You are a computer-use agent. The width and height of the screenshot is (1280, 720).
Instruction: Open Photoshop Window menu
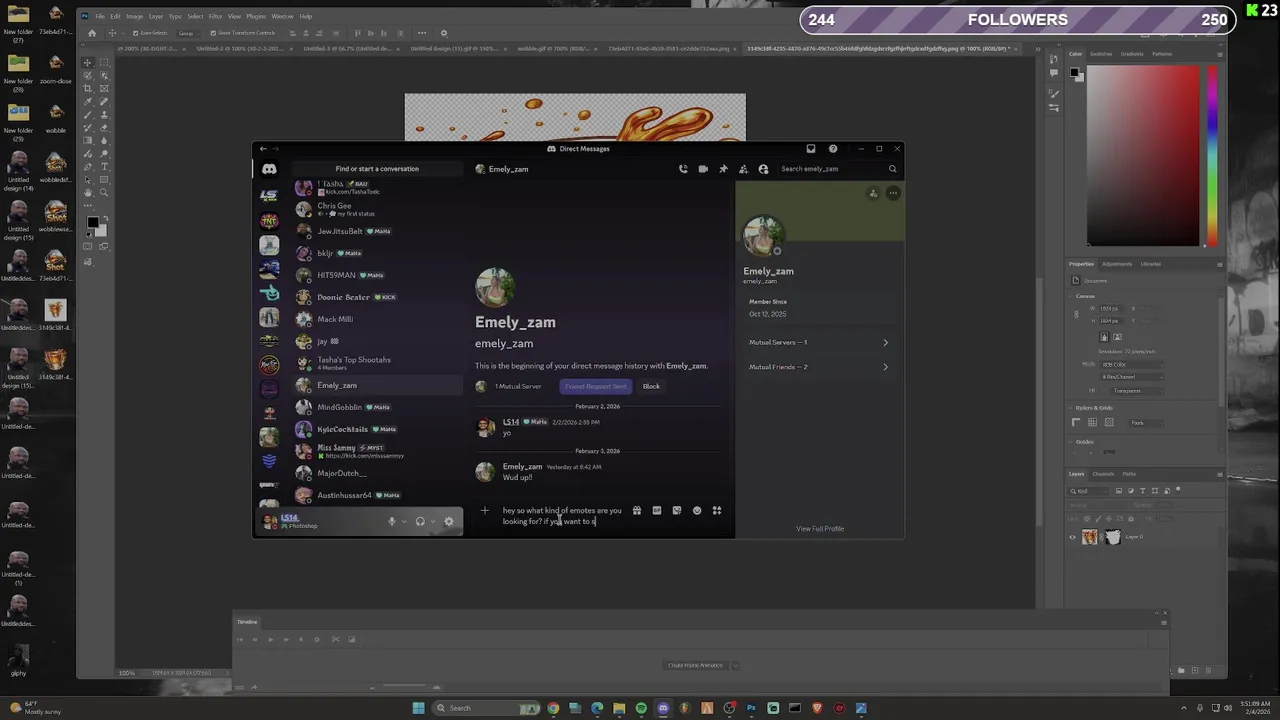[282, 16]
